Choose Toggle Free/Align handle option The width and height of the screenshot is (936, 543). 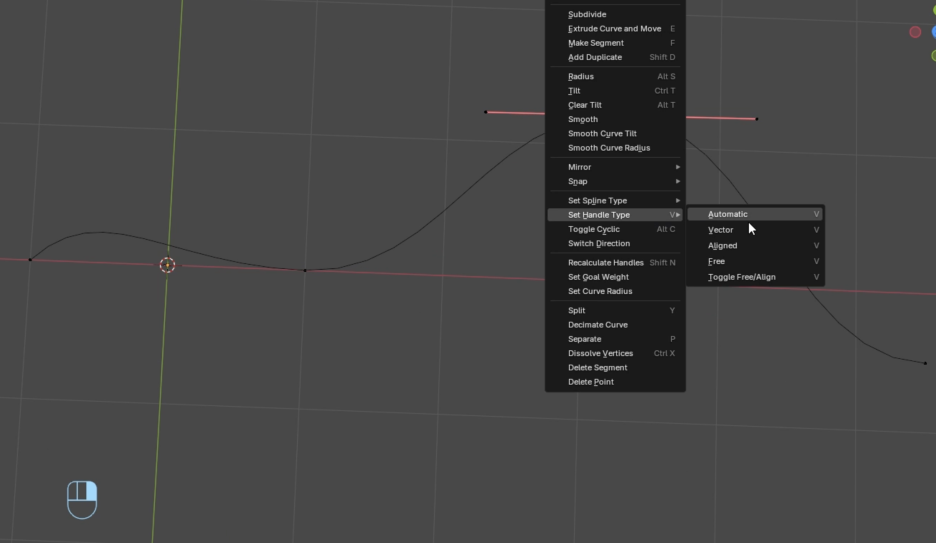(755, 277)
